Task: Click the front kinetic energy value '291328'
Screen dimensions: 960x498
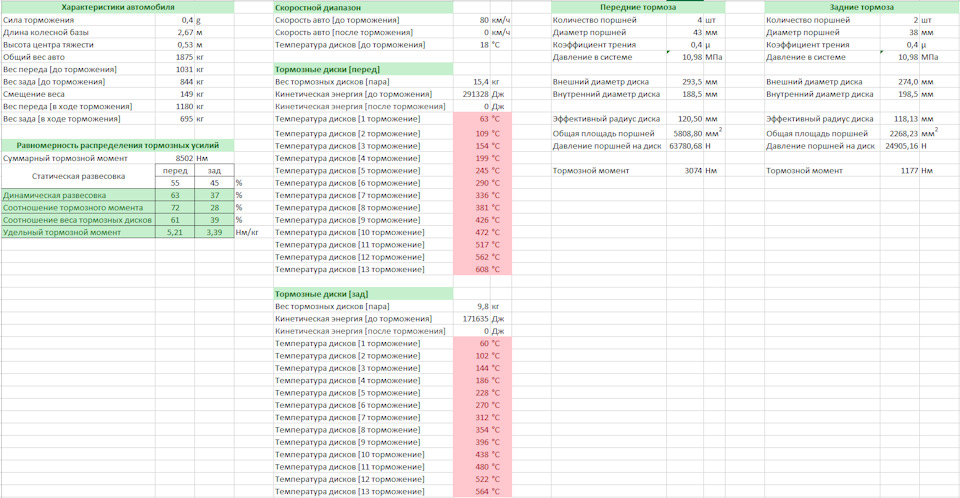Action: tap(471, 94)
